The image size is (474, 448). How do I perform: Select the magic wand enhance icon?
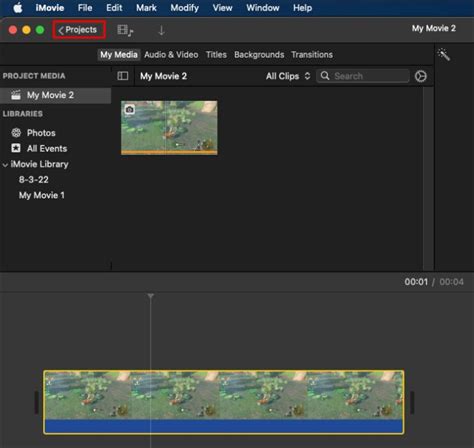[444, 54]
